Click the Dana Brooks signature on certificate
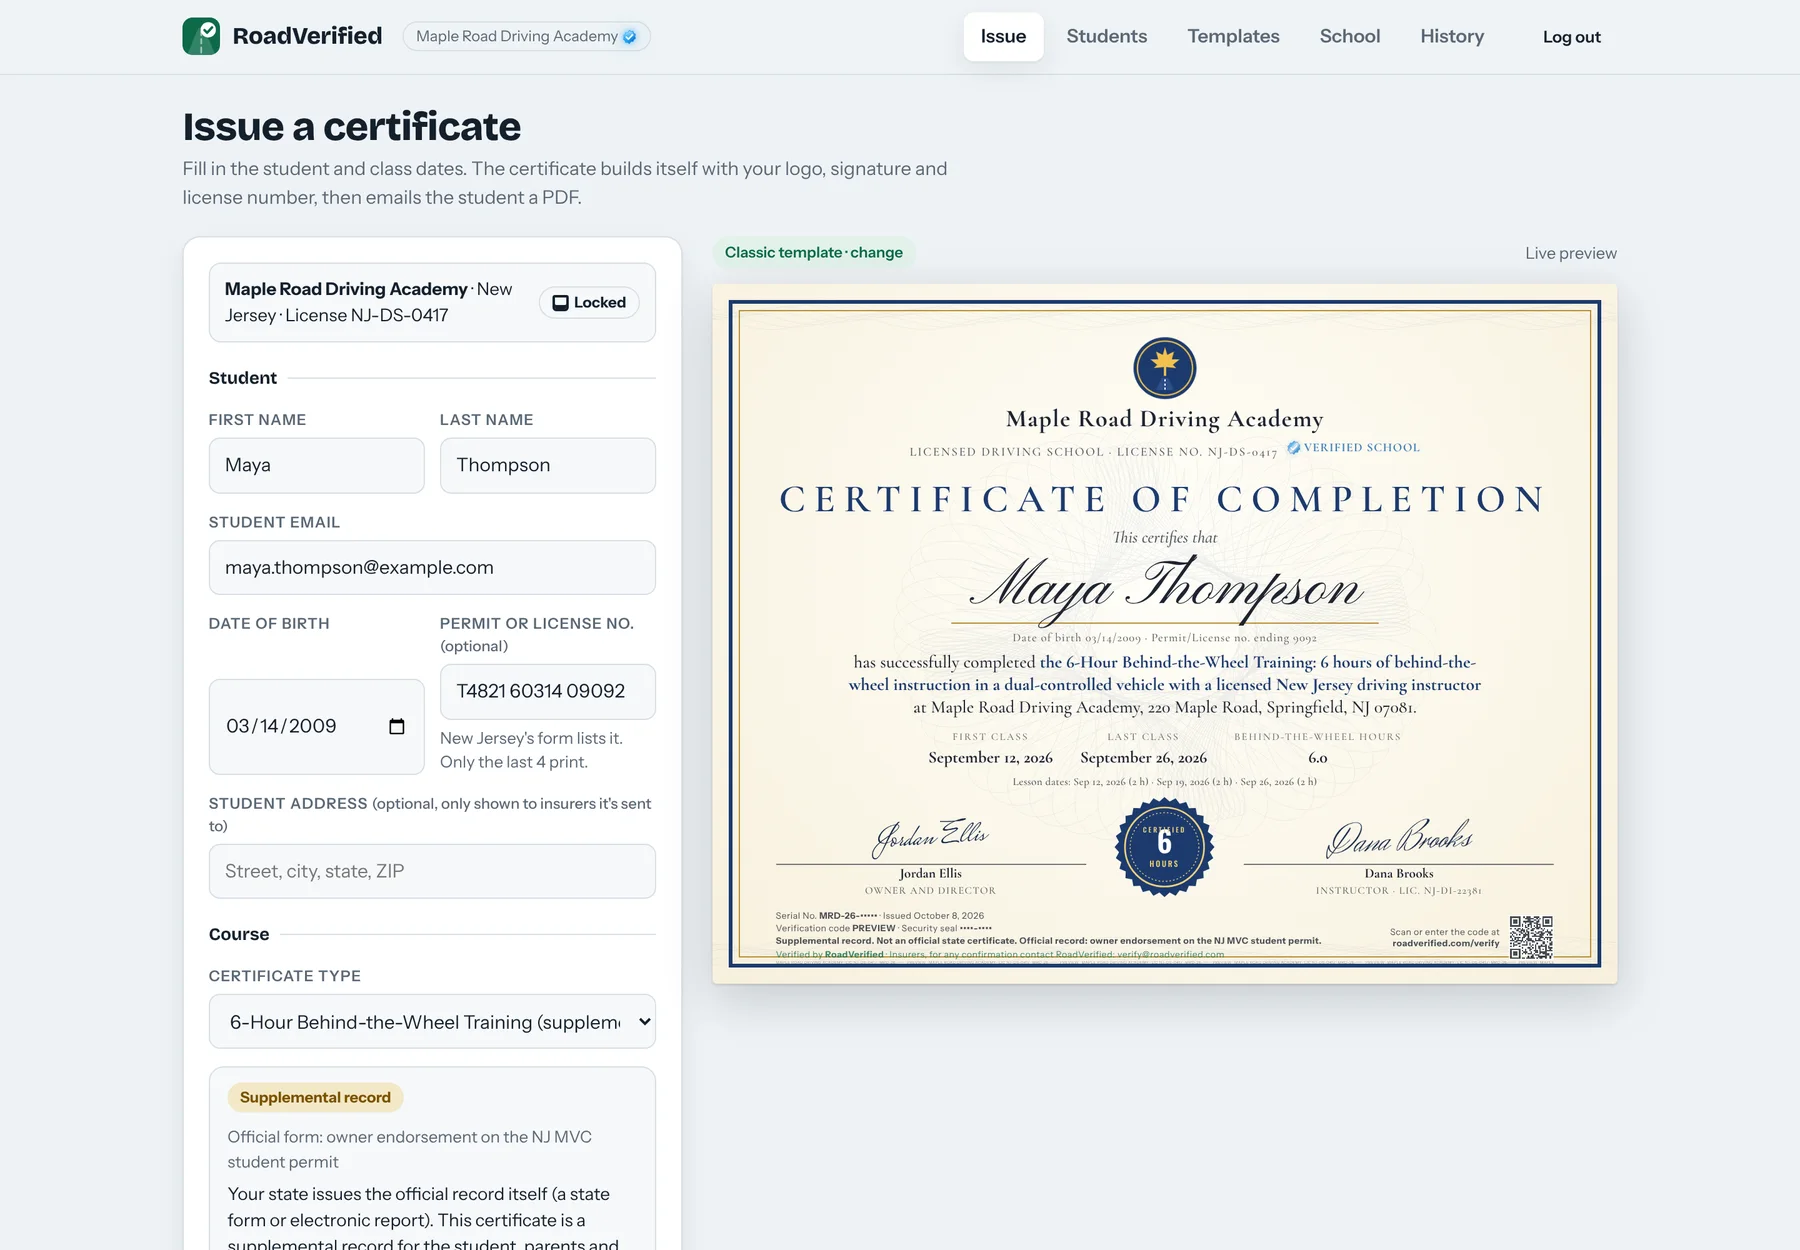This screenshot has width=1800, height=1250. click(1398, 838)
